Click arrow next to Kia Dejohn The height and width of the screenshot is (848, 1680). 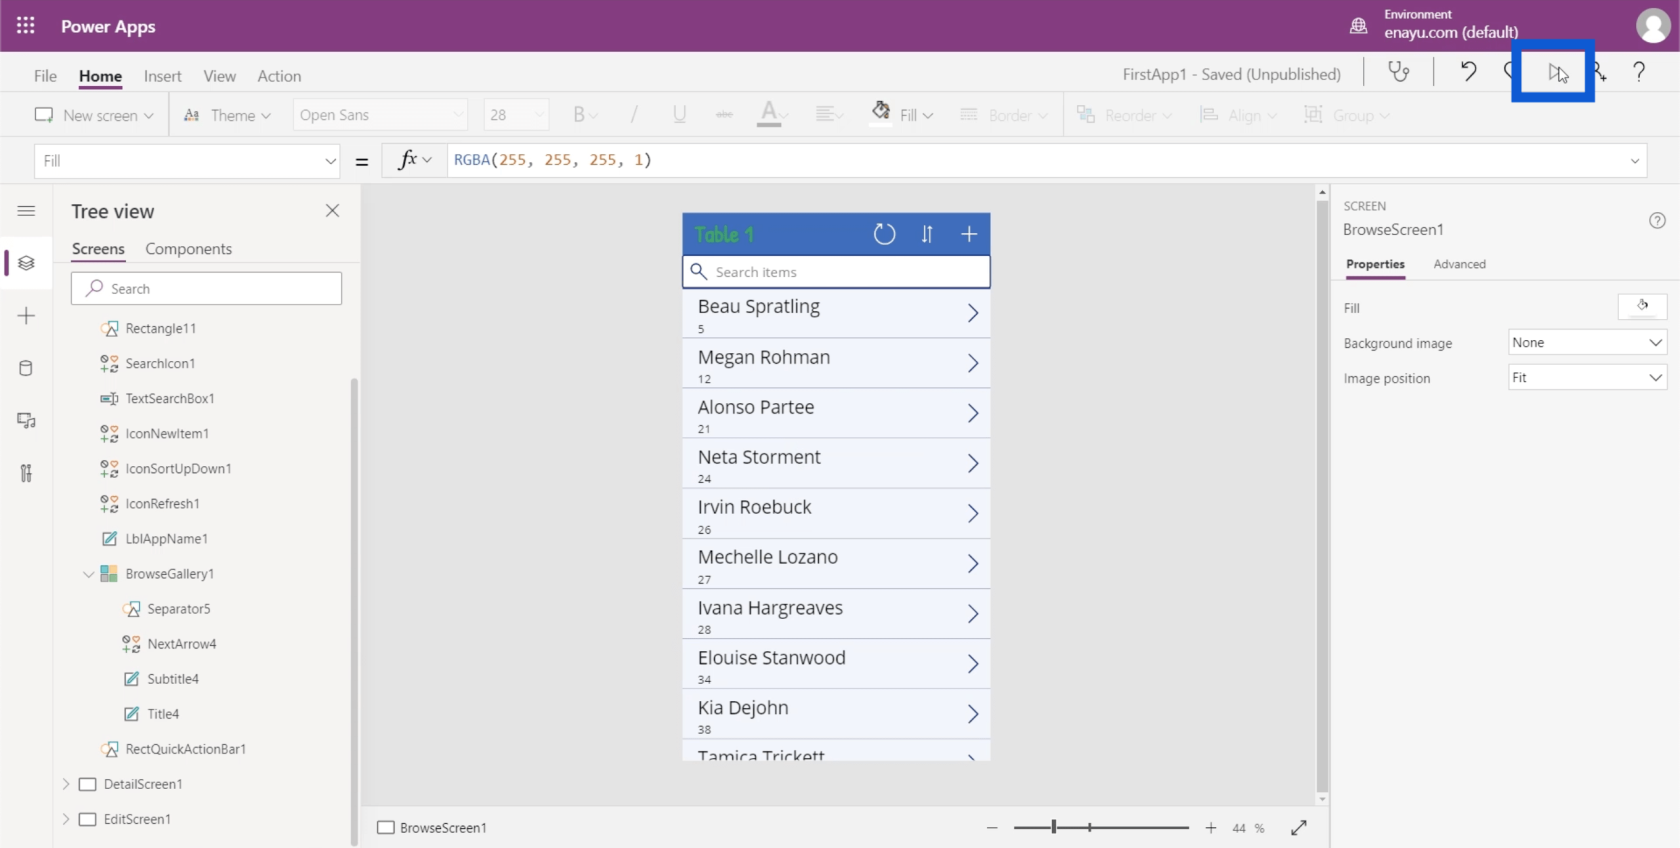(972, 714)
